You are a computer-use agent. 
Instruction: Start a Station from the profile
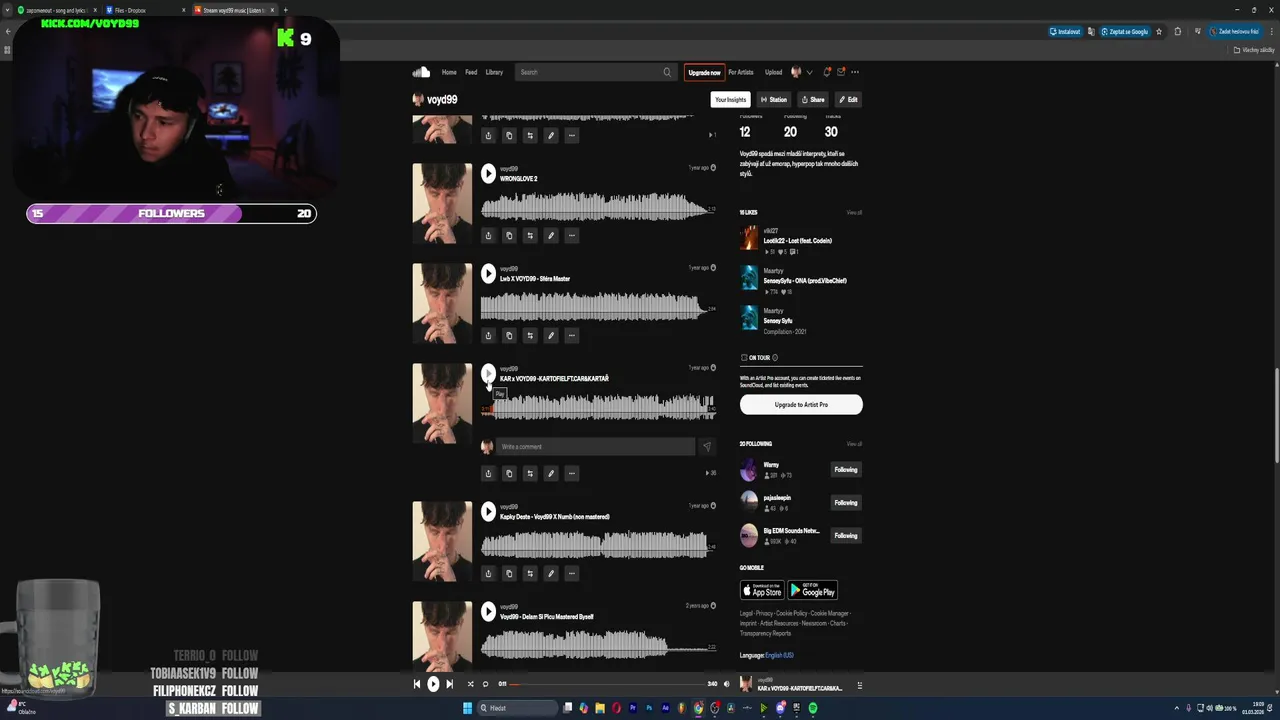point(773,100)
